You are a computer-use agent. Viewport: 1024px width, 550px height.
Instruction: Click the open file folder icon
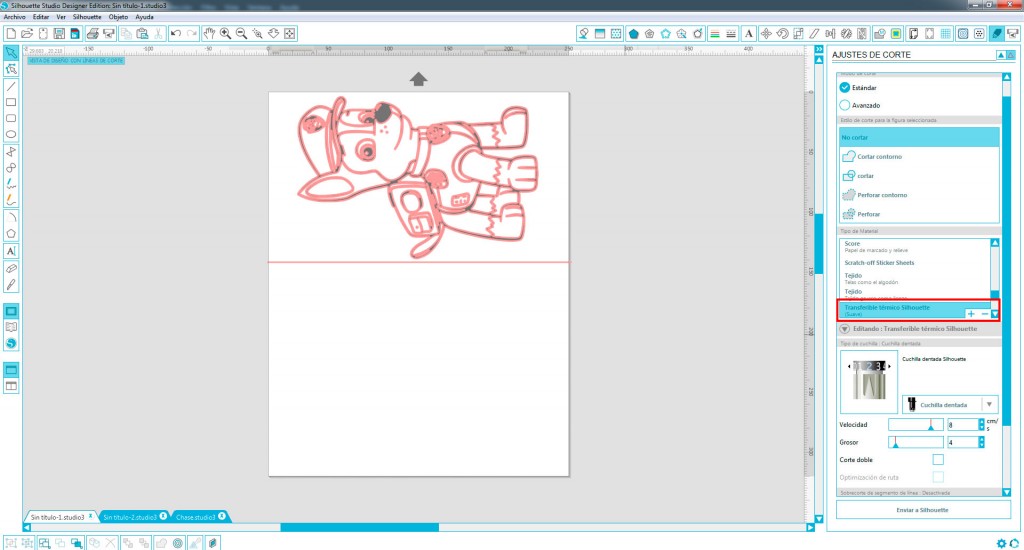click(27, 33)
